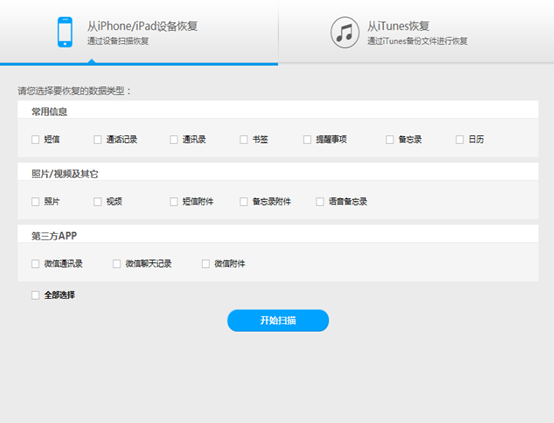Viewport: 554px width, 423px height.
Task: Check the 微信聊天记录 checkbox
Action: 117,264
